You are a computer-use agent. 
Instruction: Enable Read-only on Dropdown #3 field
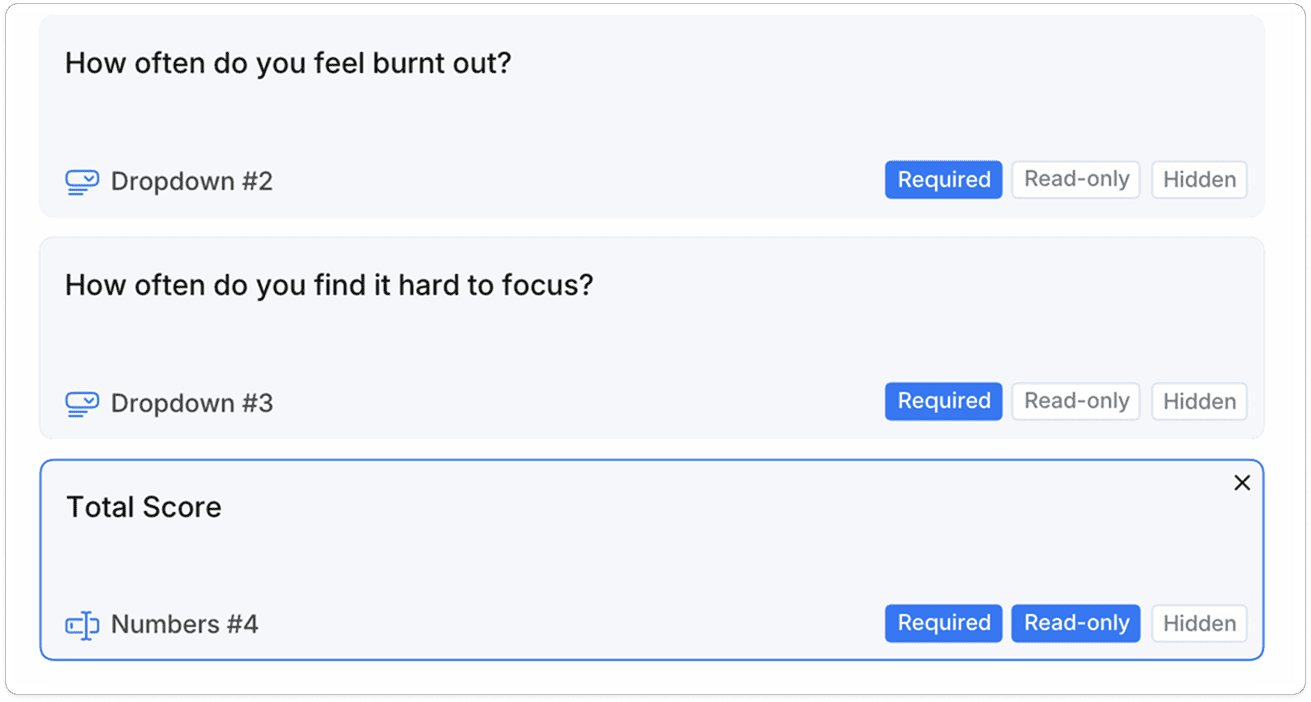1075,401
